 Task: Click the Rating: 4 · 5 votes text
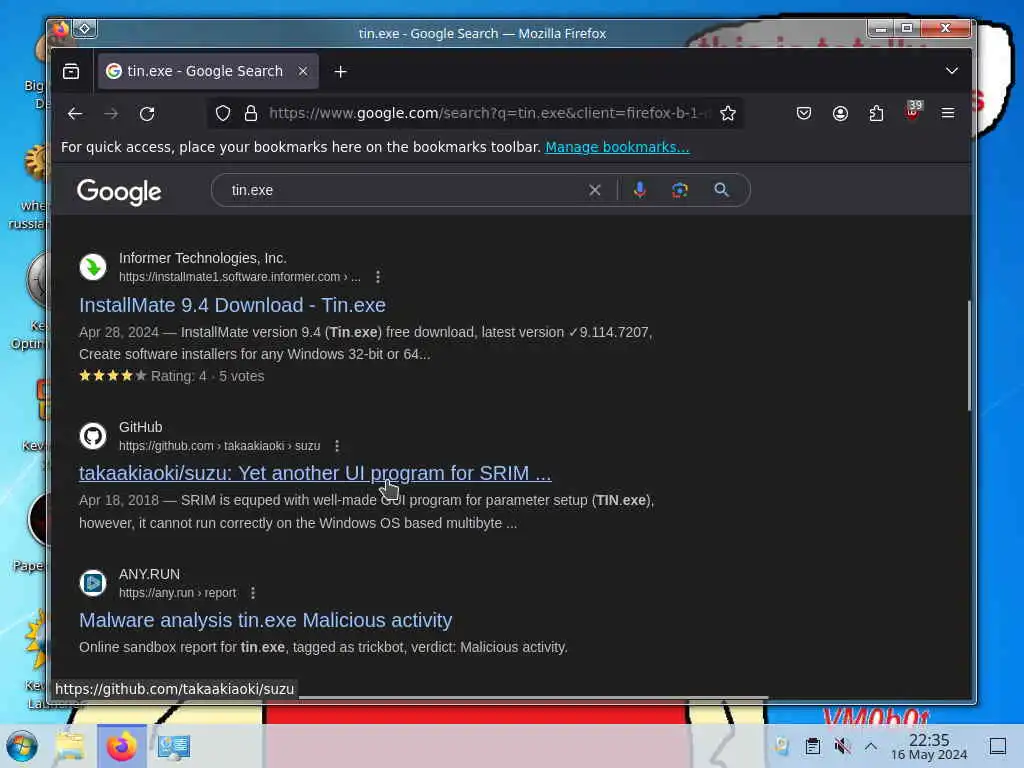pyautogui.click(x=208, y=376)
